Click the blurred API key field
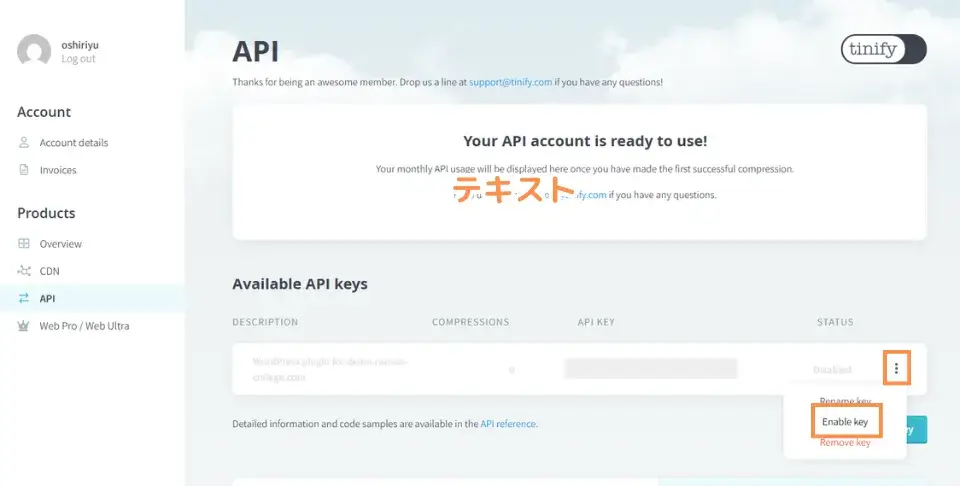960x486 pixels. coord(651,368)
